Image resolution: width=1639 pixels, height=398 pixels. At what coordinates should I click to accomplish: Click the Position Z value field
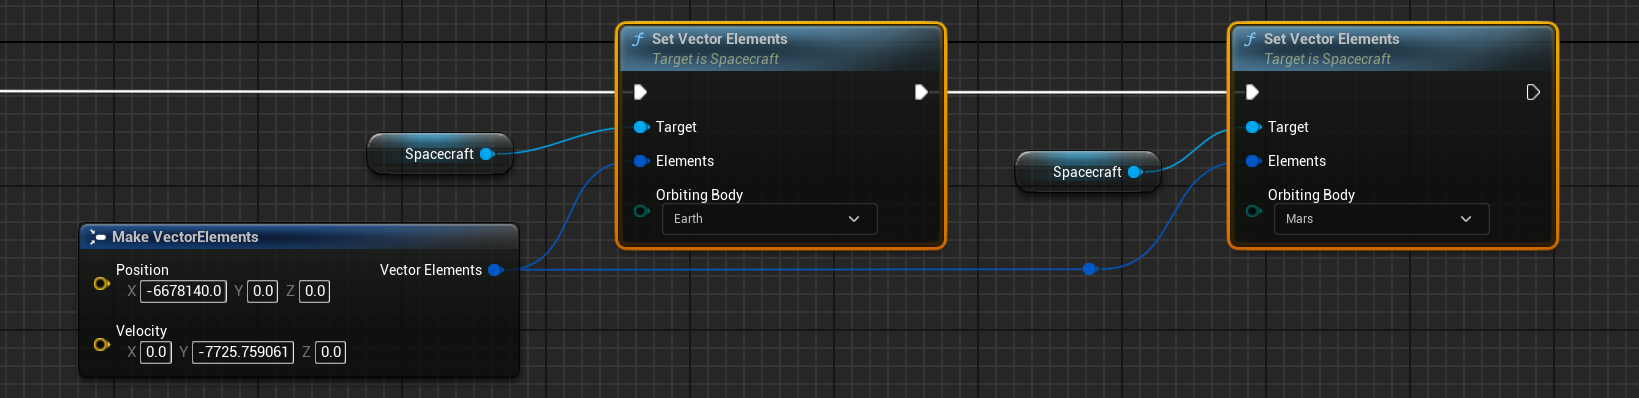(x=315, y=291)
